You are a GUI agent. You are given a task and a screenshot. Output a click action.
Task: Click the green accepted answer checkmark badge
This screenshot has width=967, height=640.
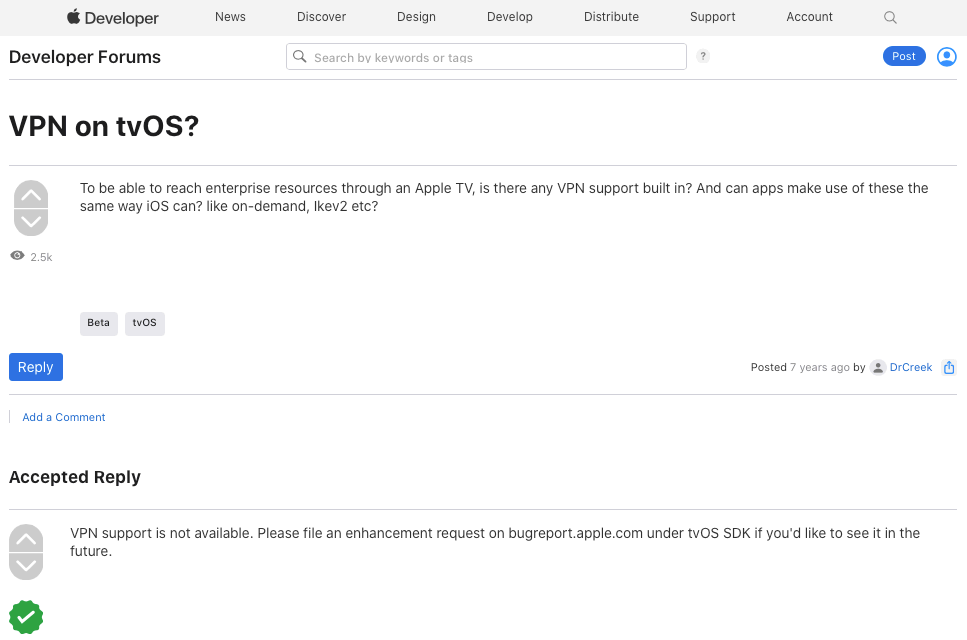[26, 617]
